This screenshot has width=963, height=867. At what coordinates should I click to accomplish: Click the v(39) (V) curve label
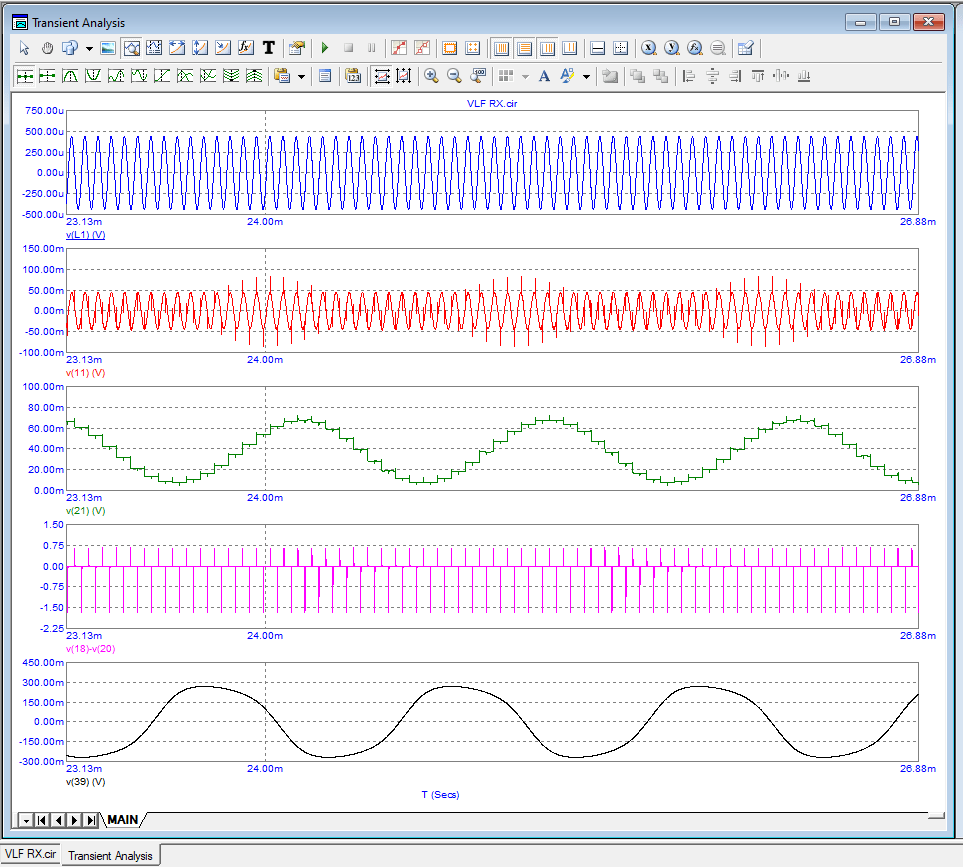coord(85,782)
